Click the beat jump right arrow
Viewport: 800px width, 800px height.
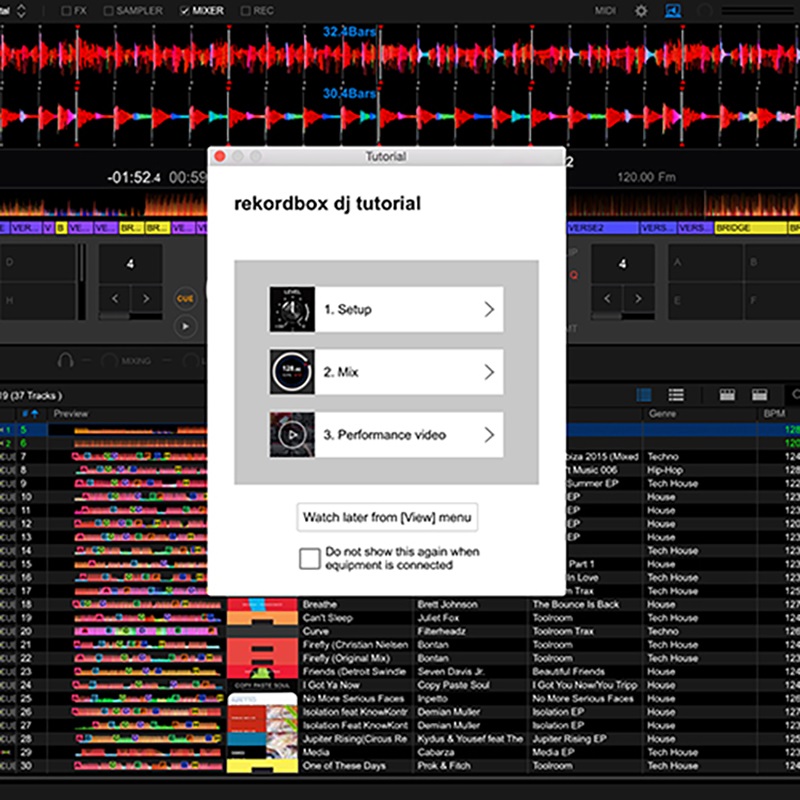[x=145, y=297]
